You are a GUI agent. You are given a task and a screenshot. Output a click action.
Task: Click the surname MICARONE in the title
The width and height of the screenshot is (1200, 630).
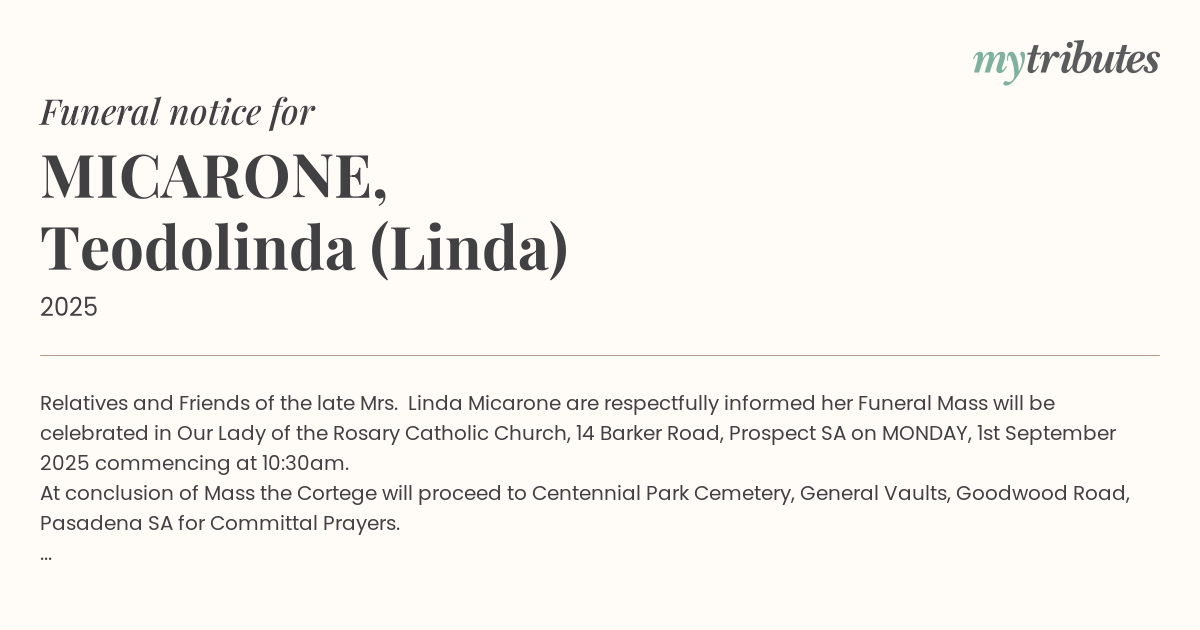point(207,176)
